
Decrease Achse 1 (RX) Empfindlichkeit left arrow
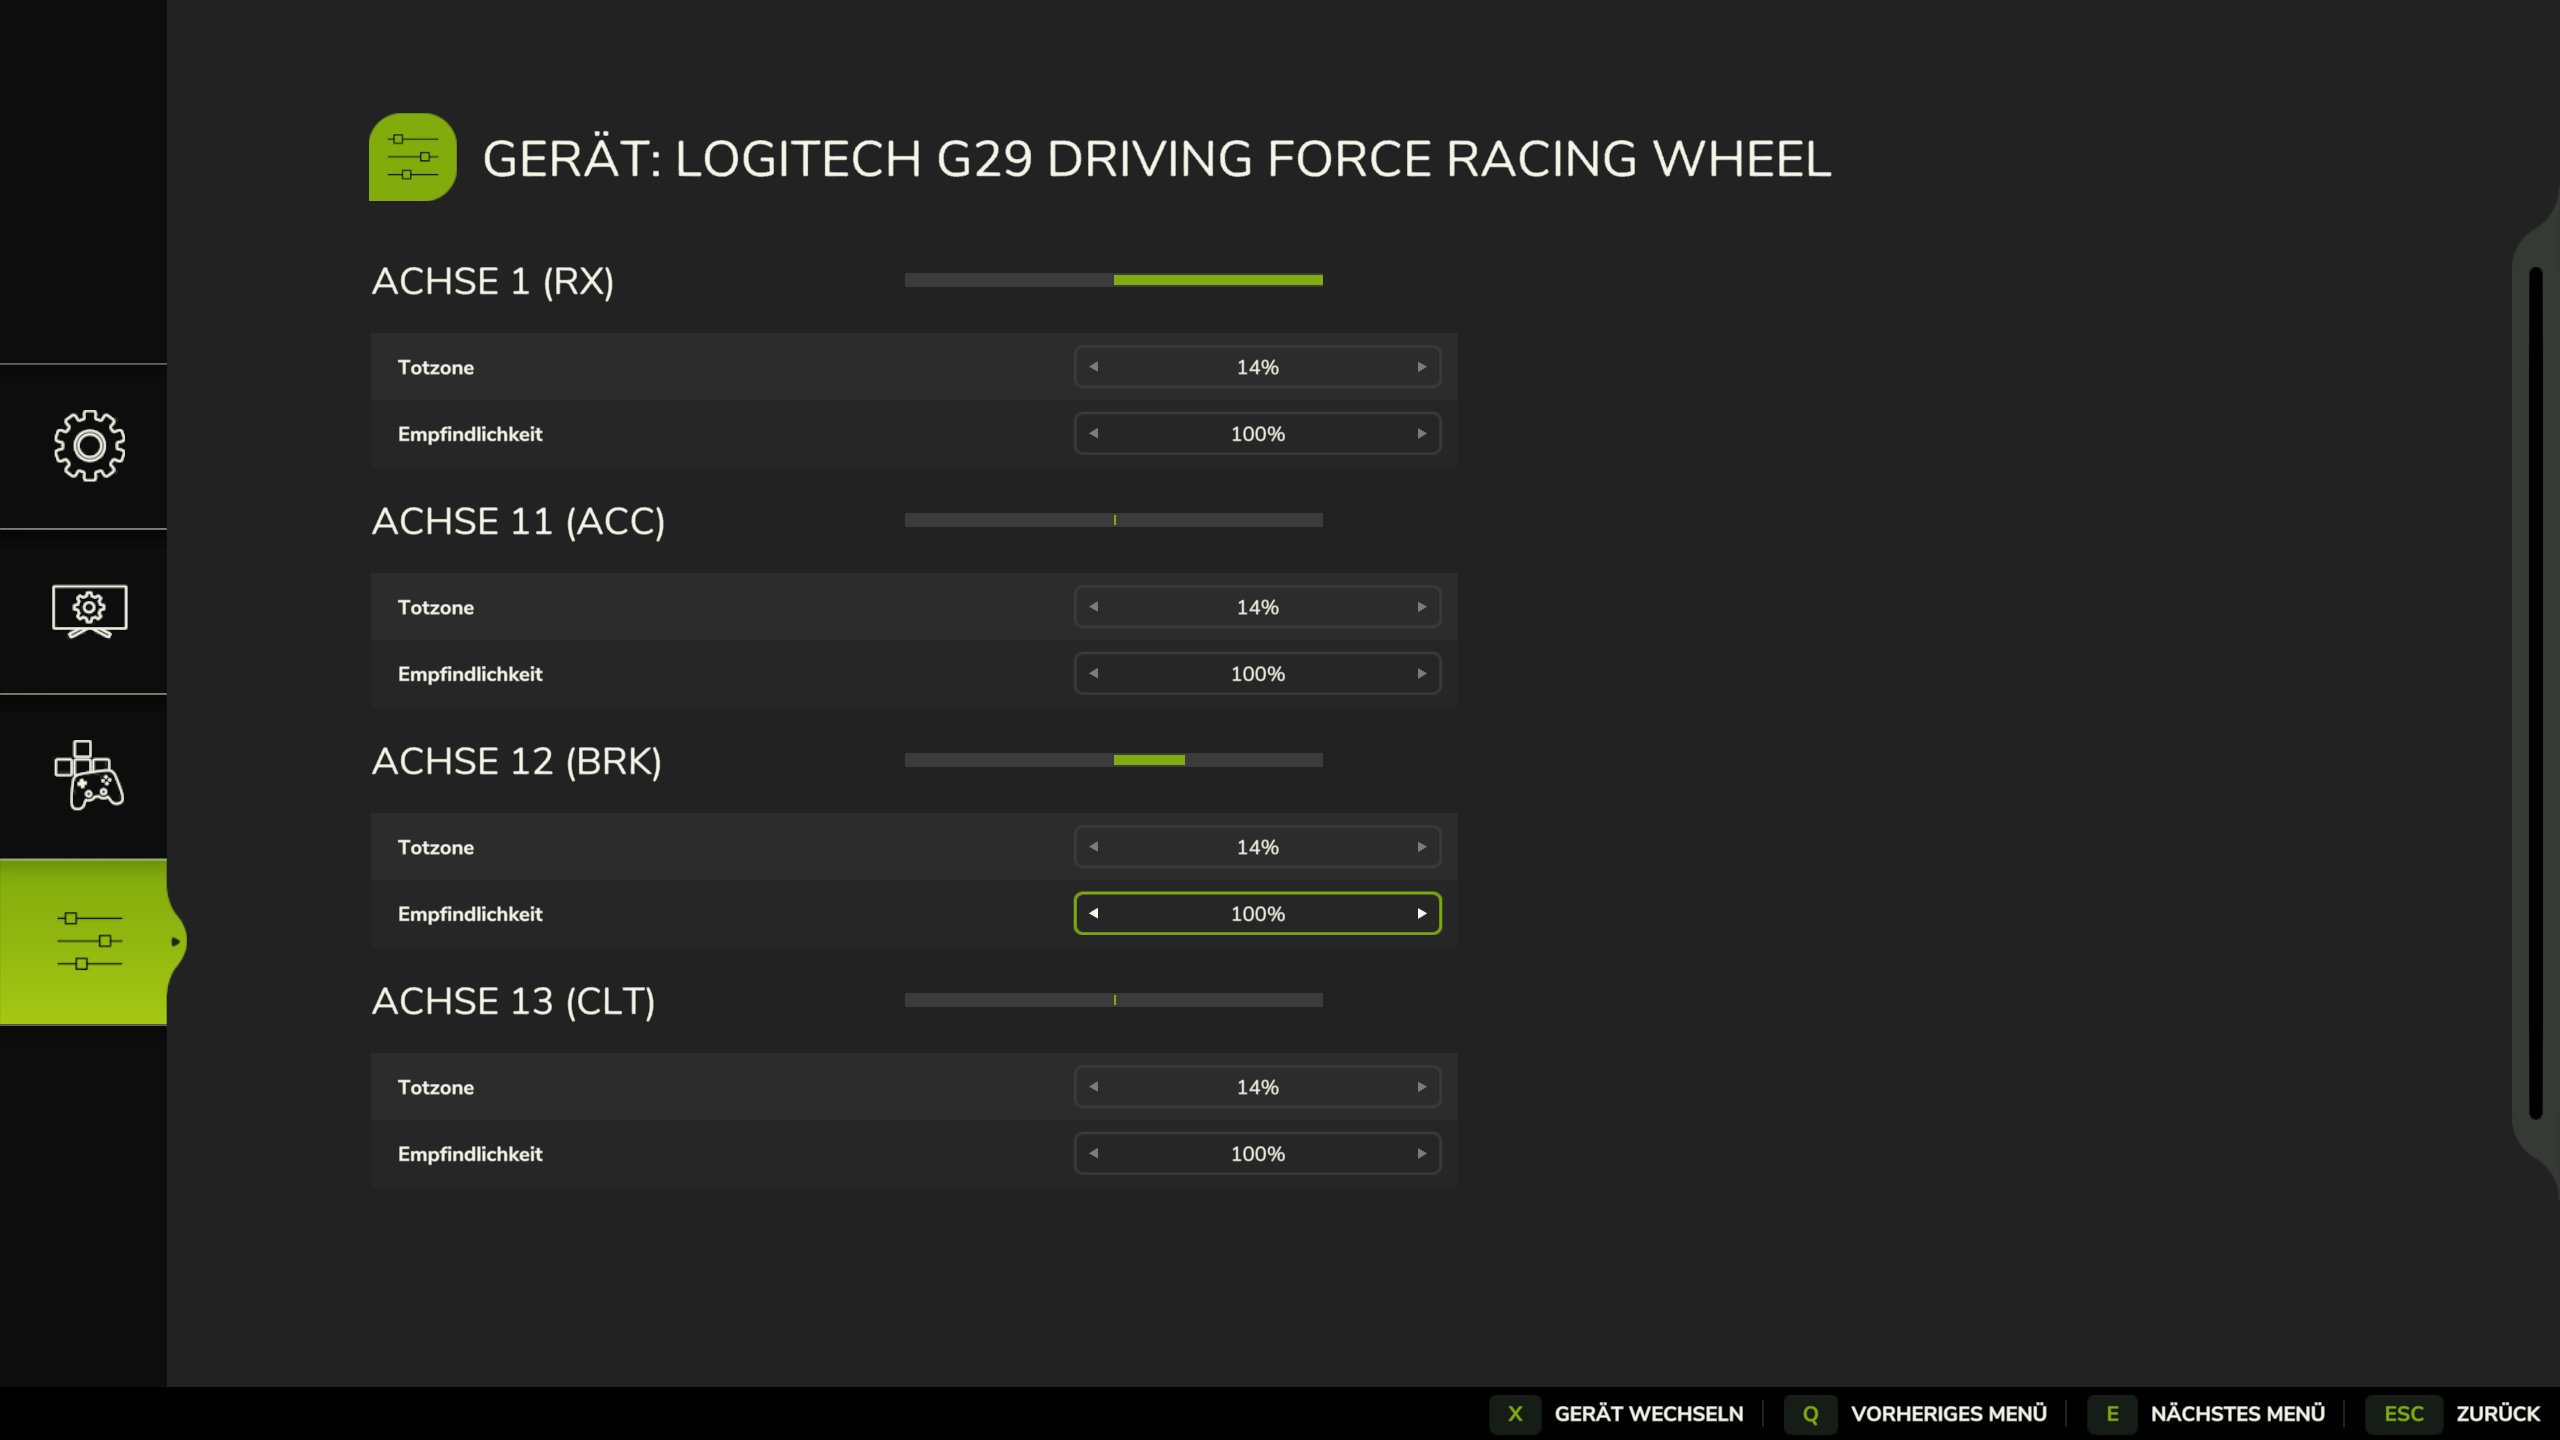tap(1093, 434)
